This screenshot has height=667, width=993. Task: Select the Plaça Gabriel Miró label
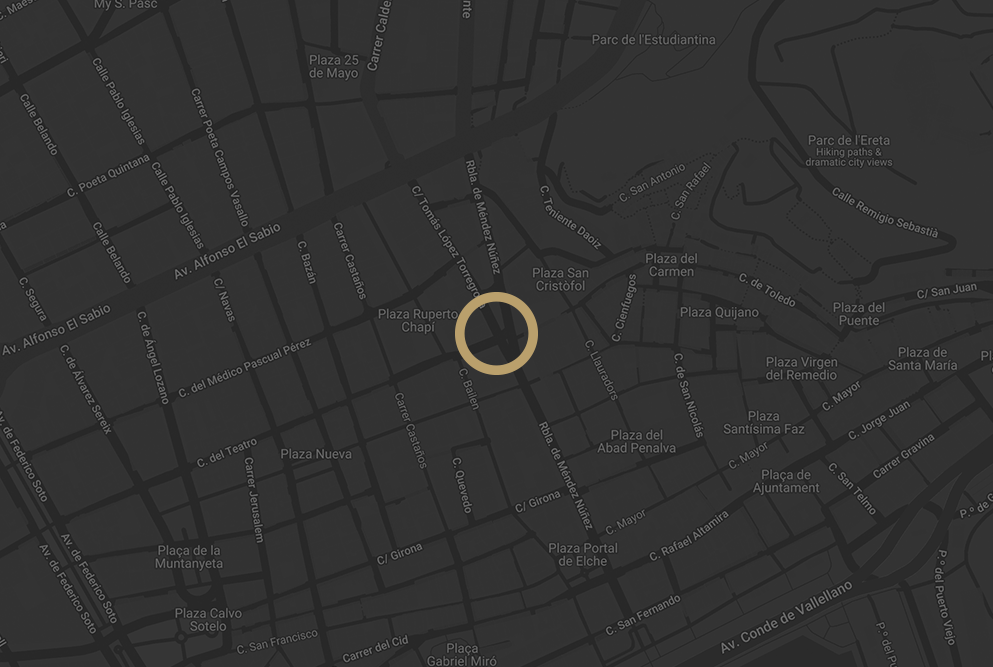tap(462, 655)
